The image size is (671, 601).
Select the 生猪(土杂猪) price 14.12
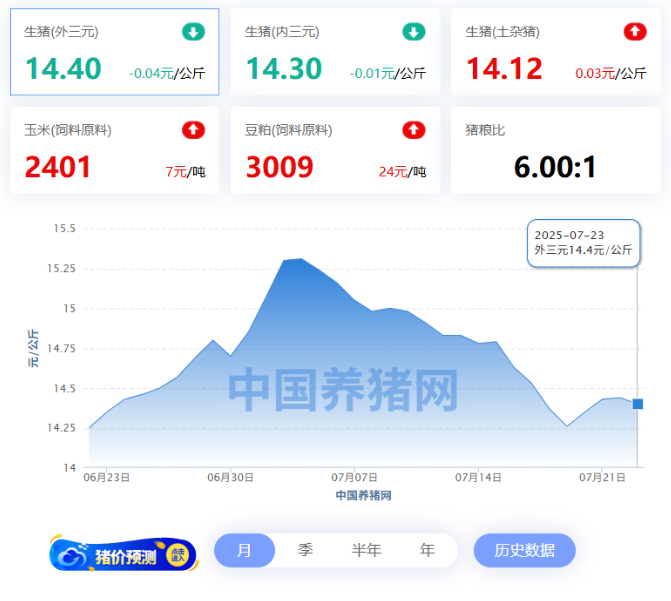coord(504,69)
